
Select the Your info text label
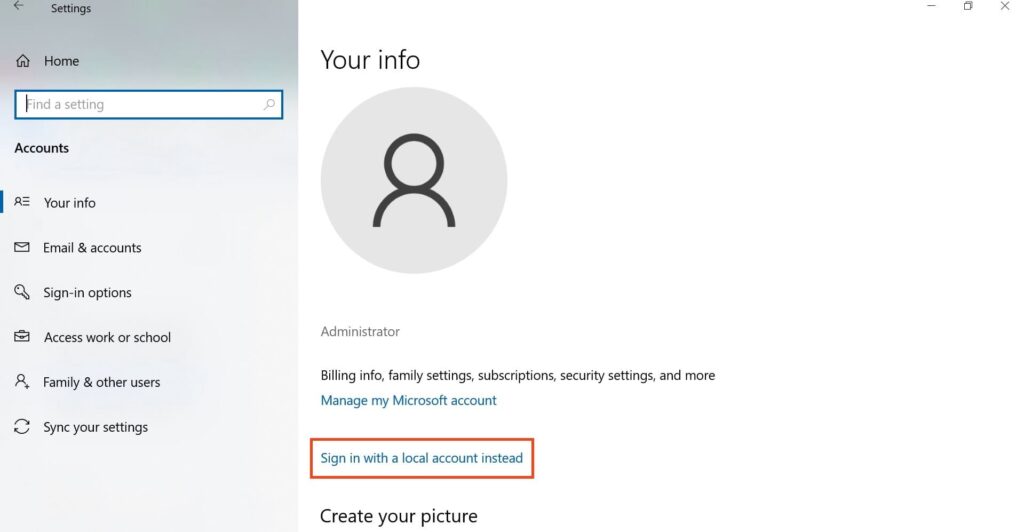coord(70,202)
